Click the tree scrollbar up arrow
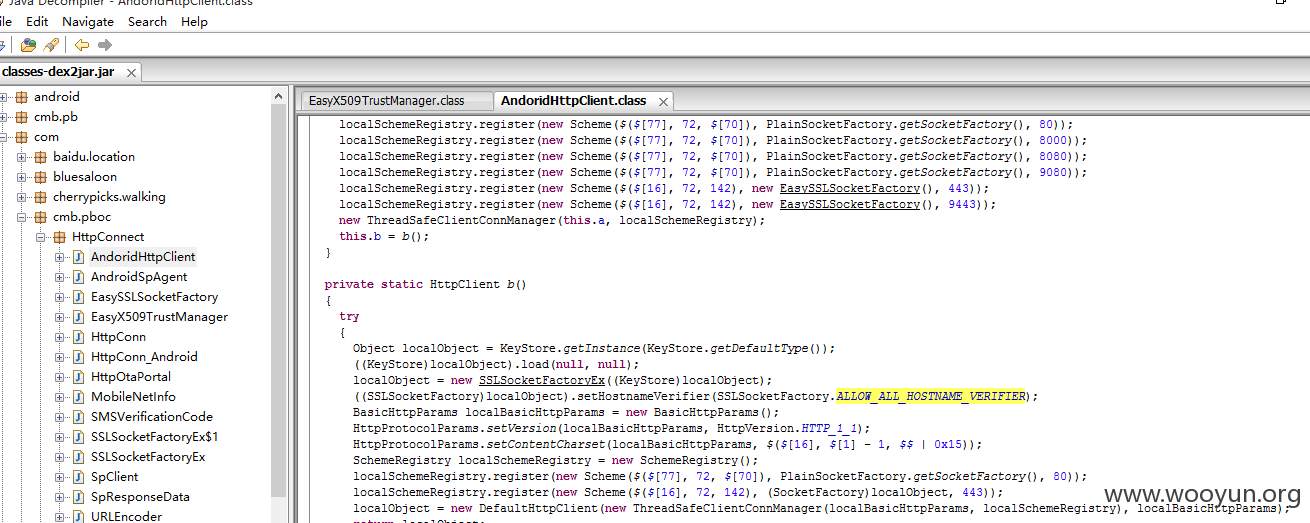The height and width of the screenshot is (523, 1310). [279, 96]
